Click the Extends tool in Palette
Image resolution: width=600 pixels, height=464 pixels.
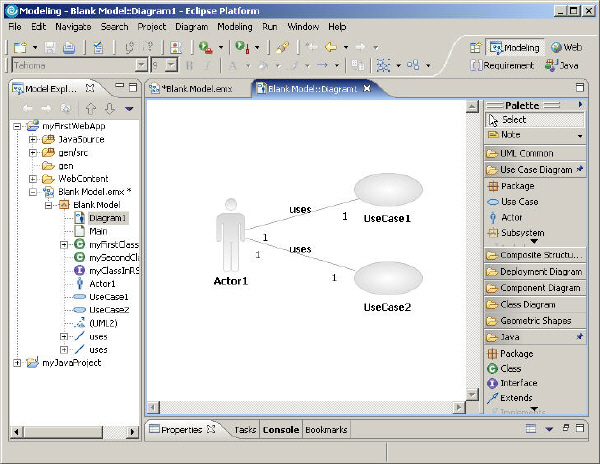click(x=516, y=398)
